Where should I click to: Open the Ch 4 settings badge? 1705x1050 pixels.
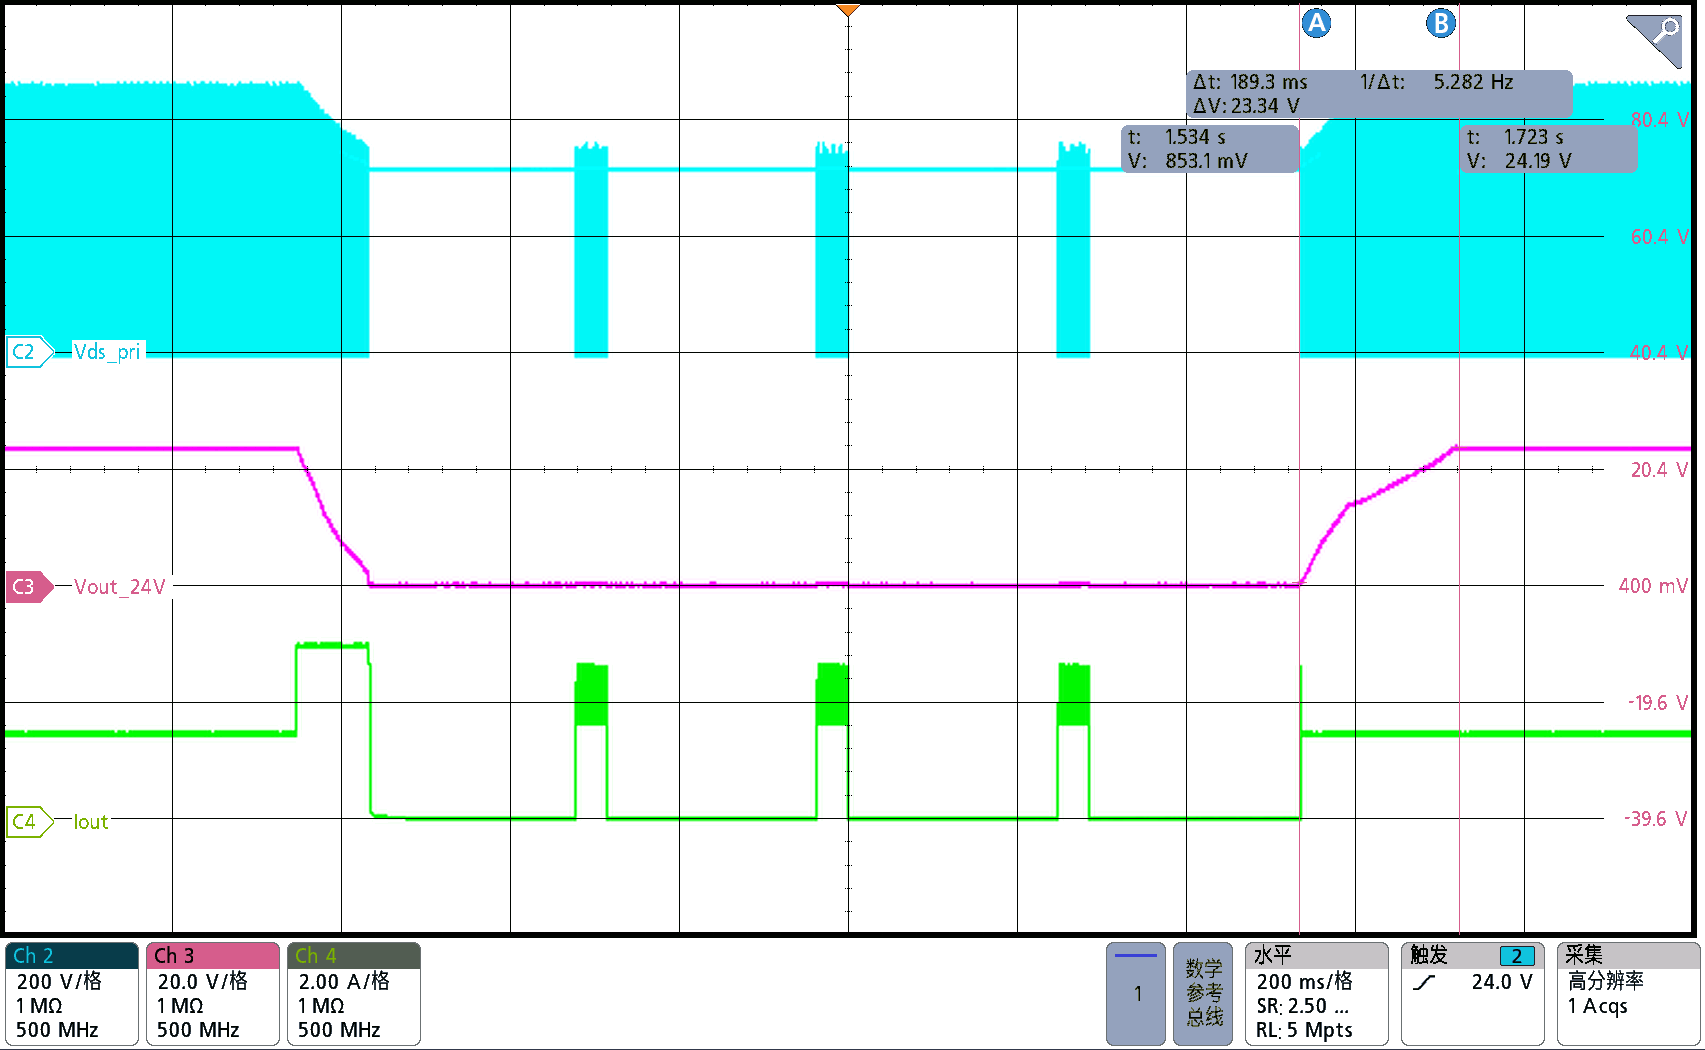(x=354, y=994)
